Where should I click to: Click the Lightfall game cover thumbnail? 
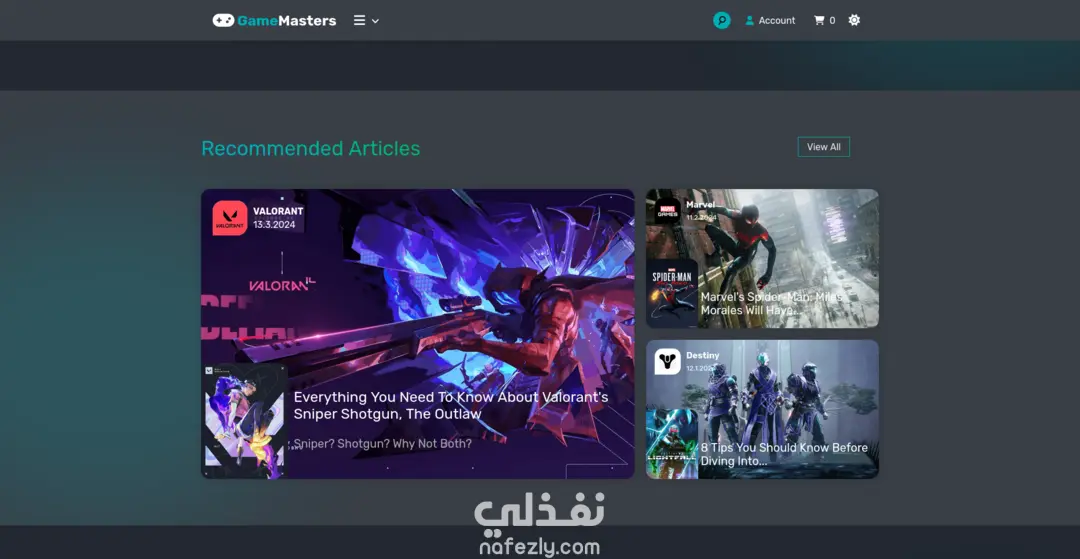pyautogui.click(x=672, y=443)
